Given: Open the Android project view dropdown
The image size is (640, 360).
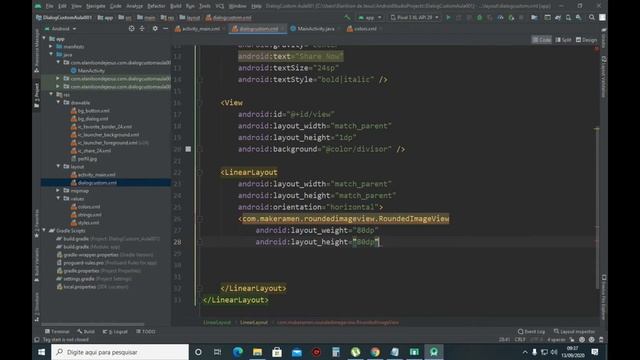Looking at the screenshot, I should point(60,29).
